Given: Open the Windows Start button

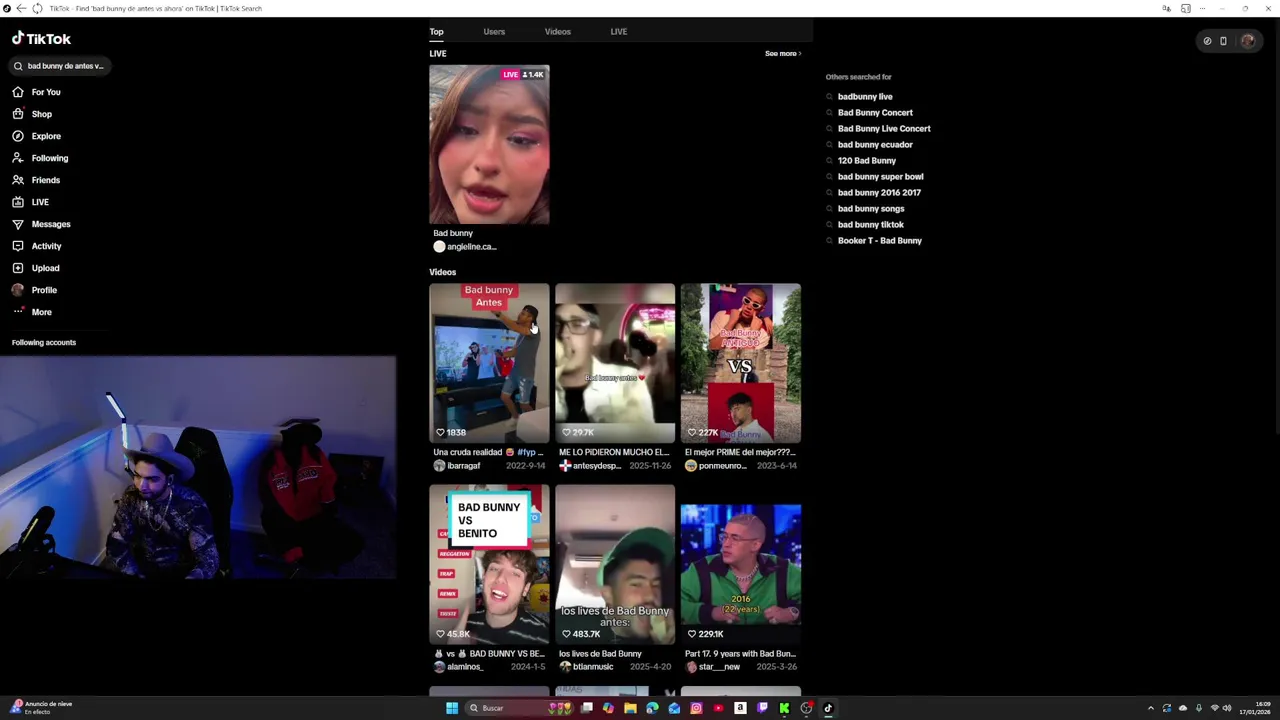Looking at the screenshot, I should point(452,708).
